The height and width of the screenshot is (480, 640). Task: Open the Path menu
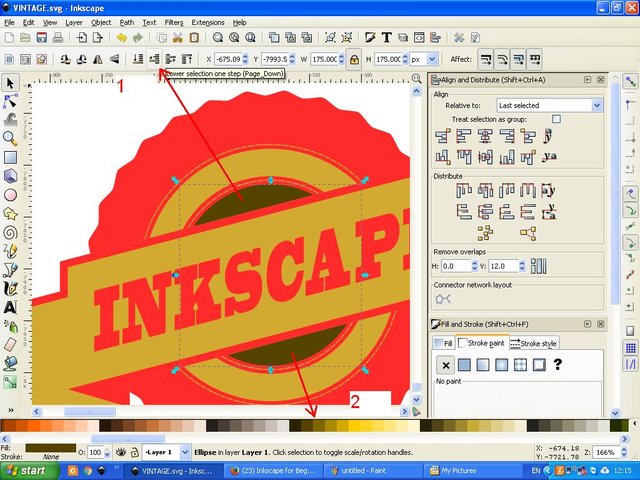(127, 22)
